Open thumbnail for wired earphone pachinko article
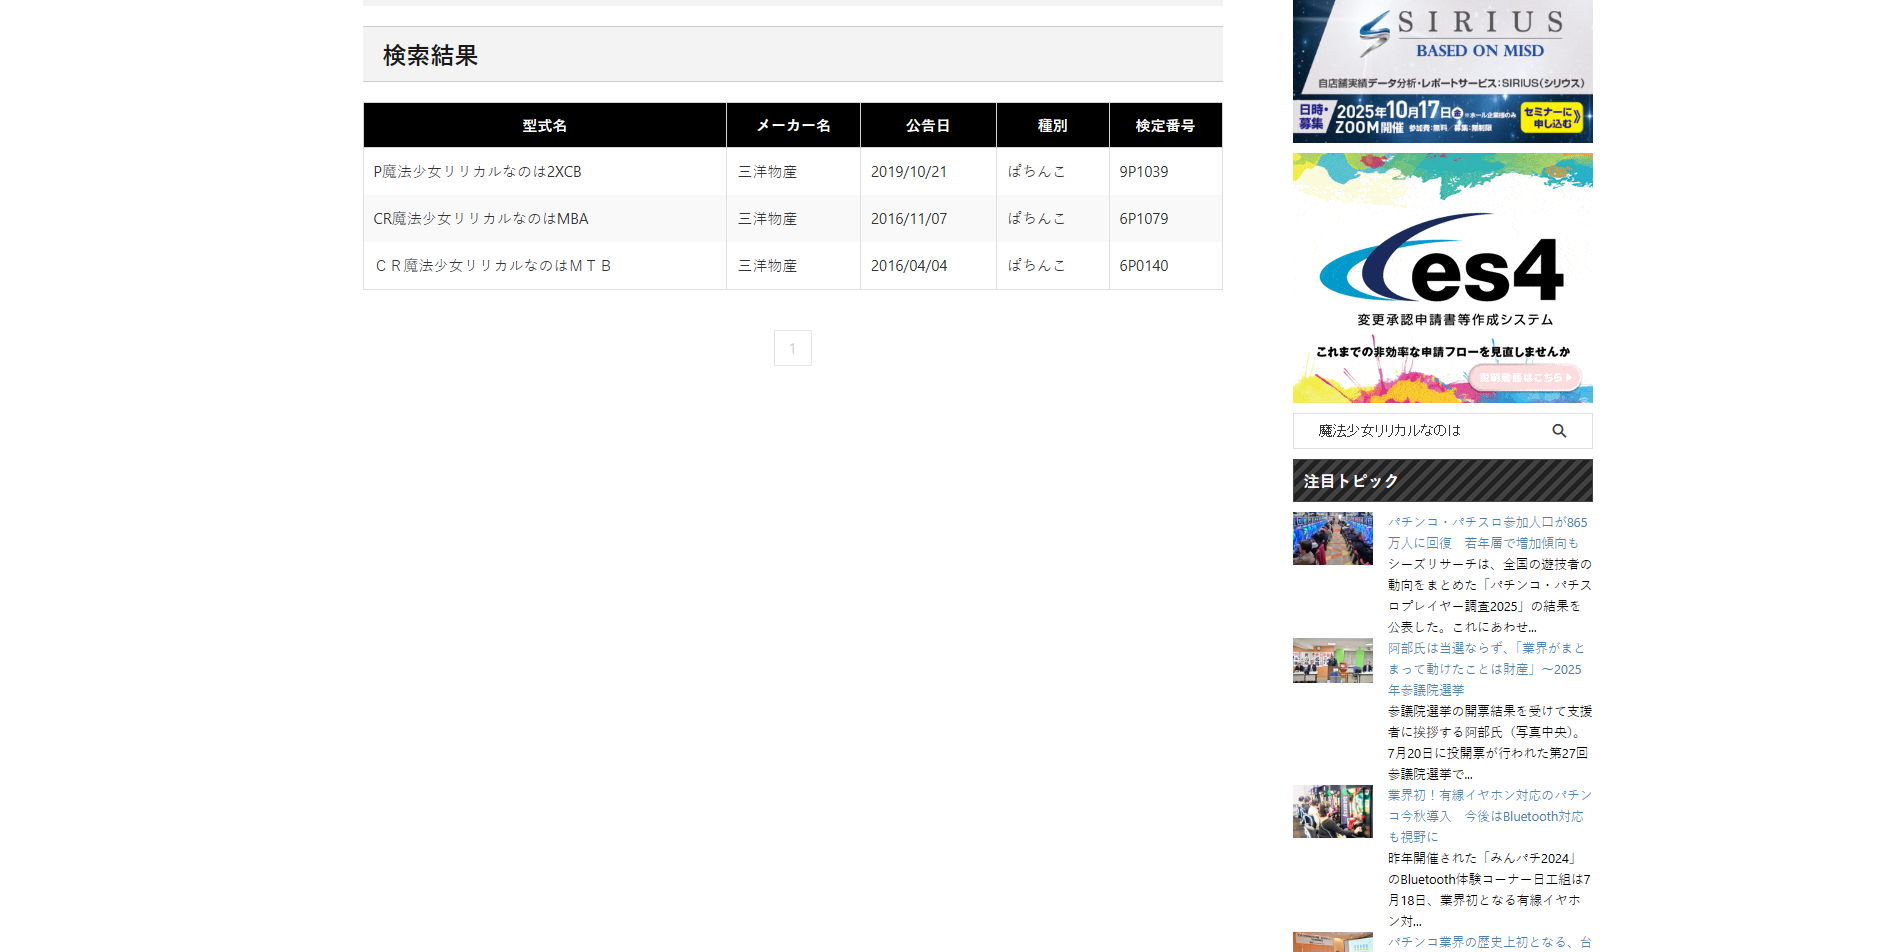1903x952 pixels. [x=1333, y=812]
